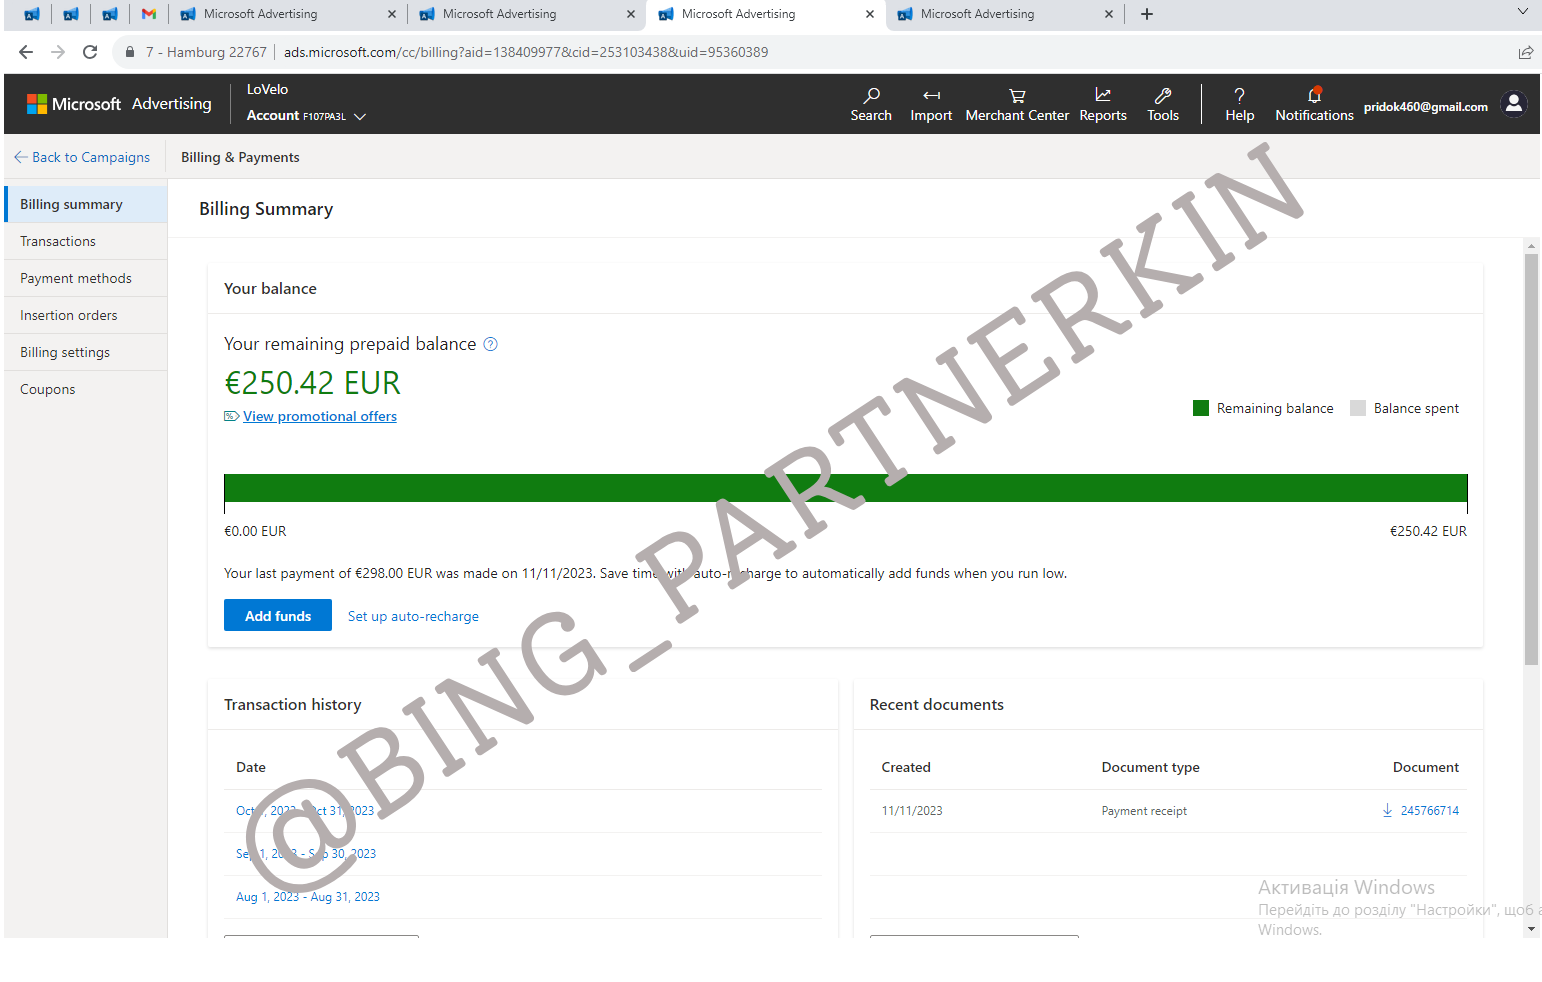
Task: Open Transactions in the sidebar
Action: coord(58,241)
